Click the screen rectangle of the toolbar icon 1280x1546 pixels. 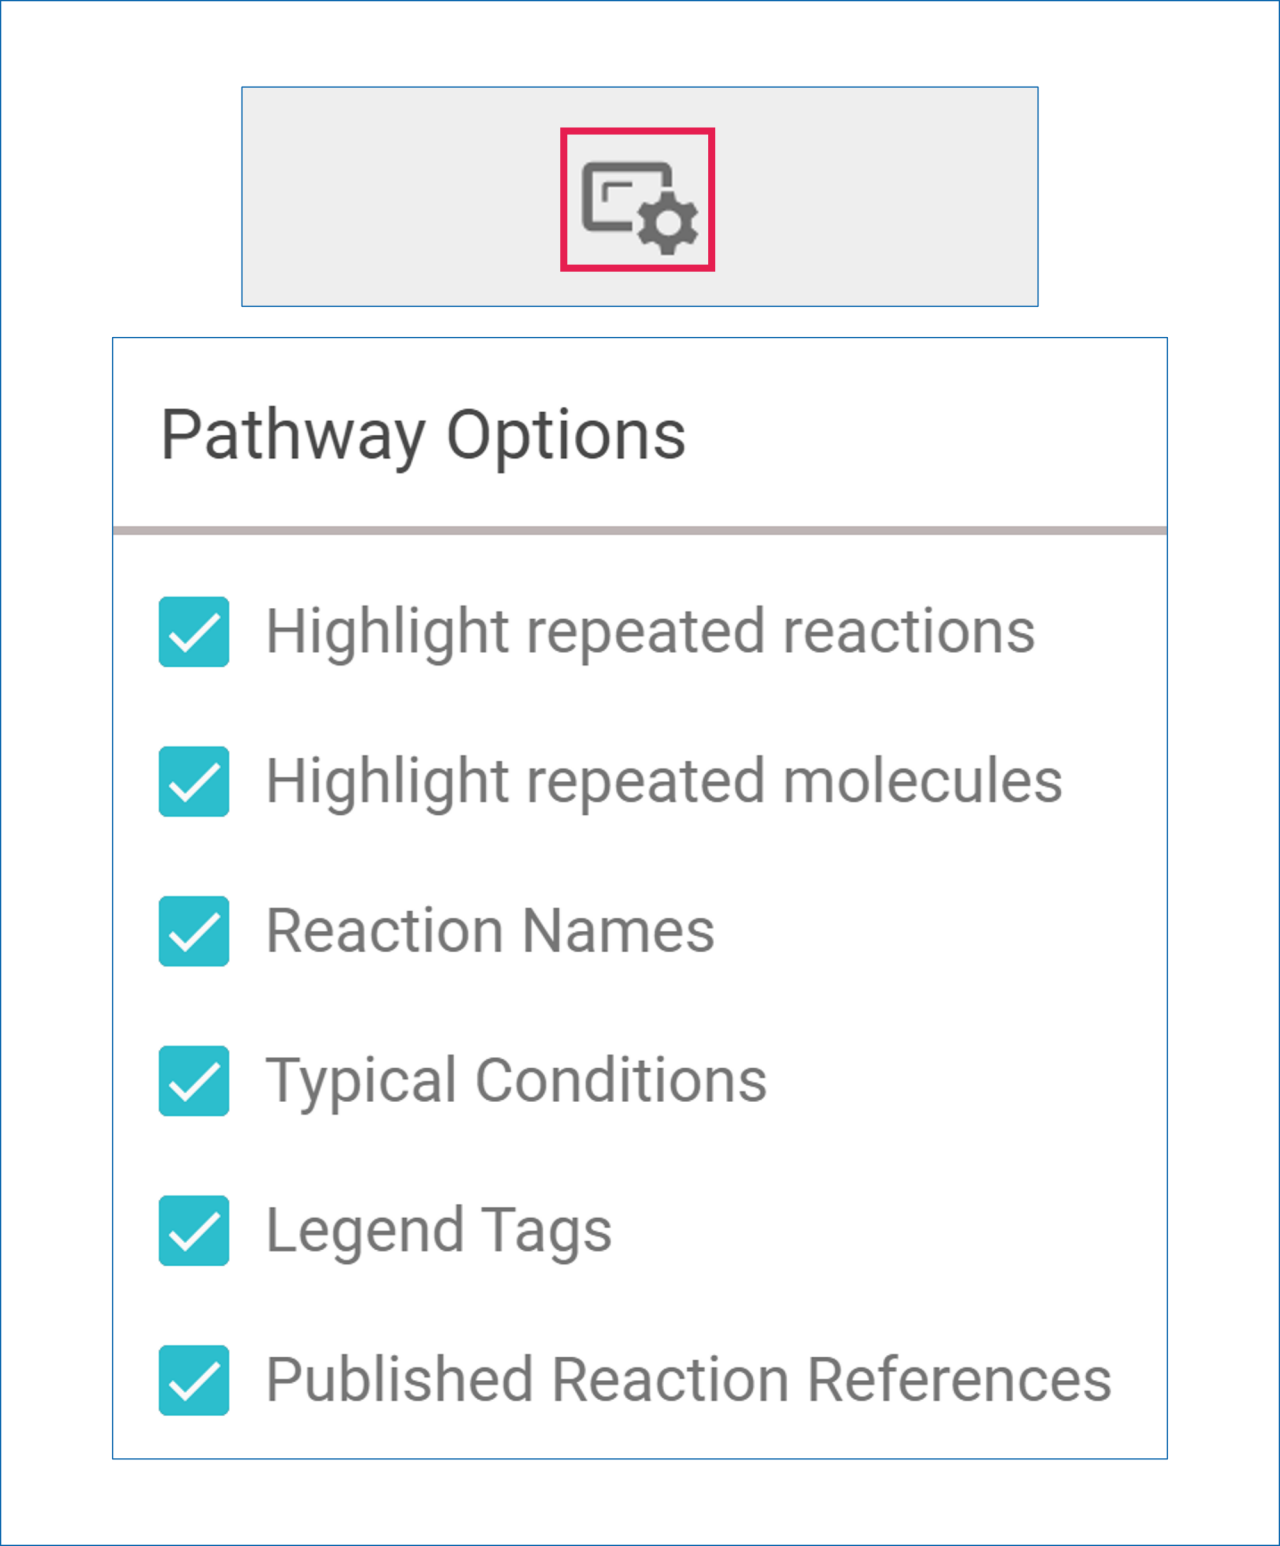tap(615, 193)
